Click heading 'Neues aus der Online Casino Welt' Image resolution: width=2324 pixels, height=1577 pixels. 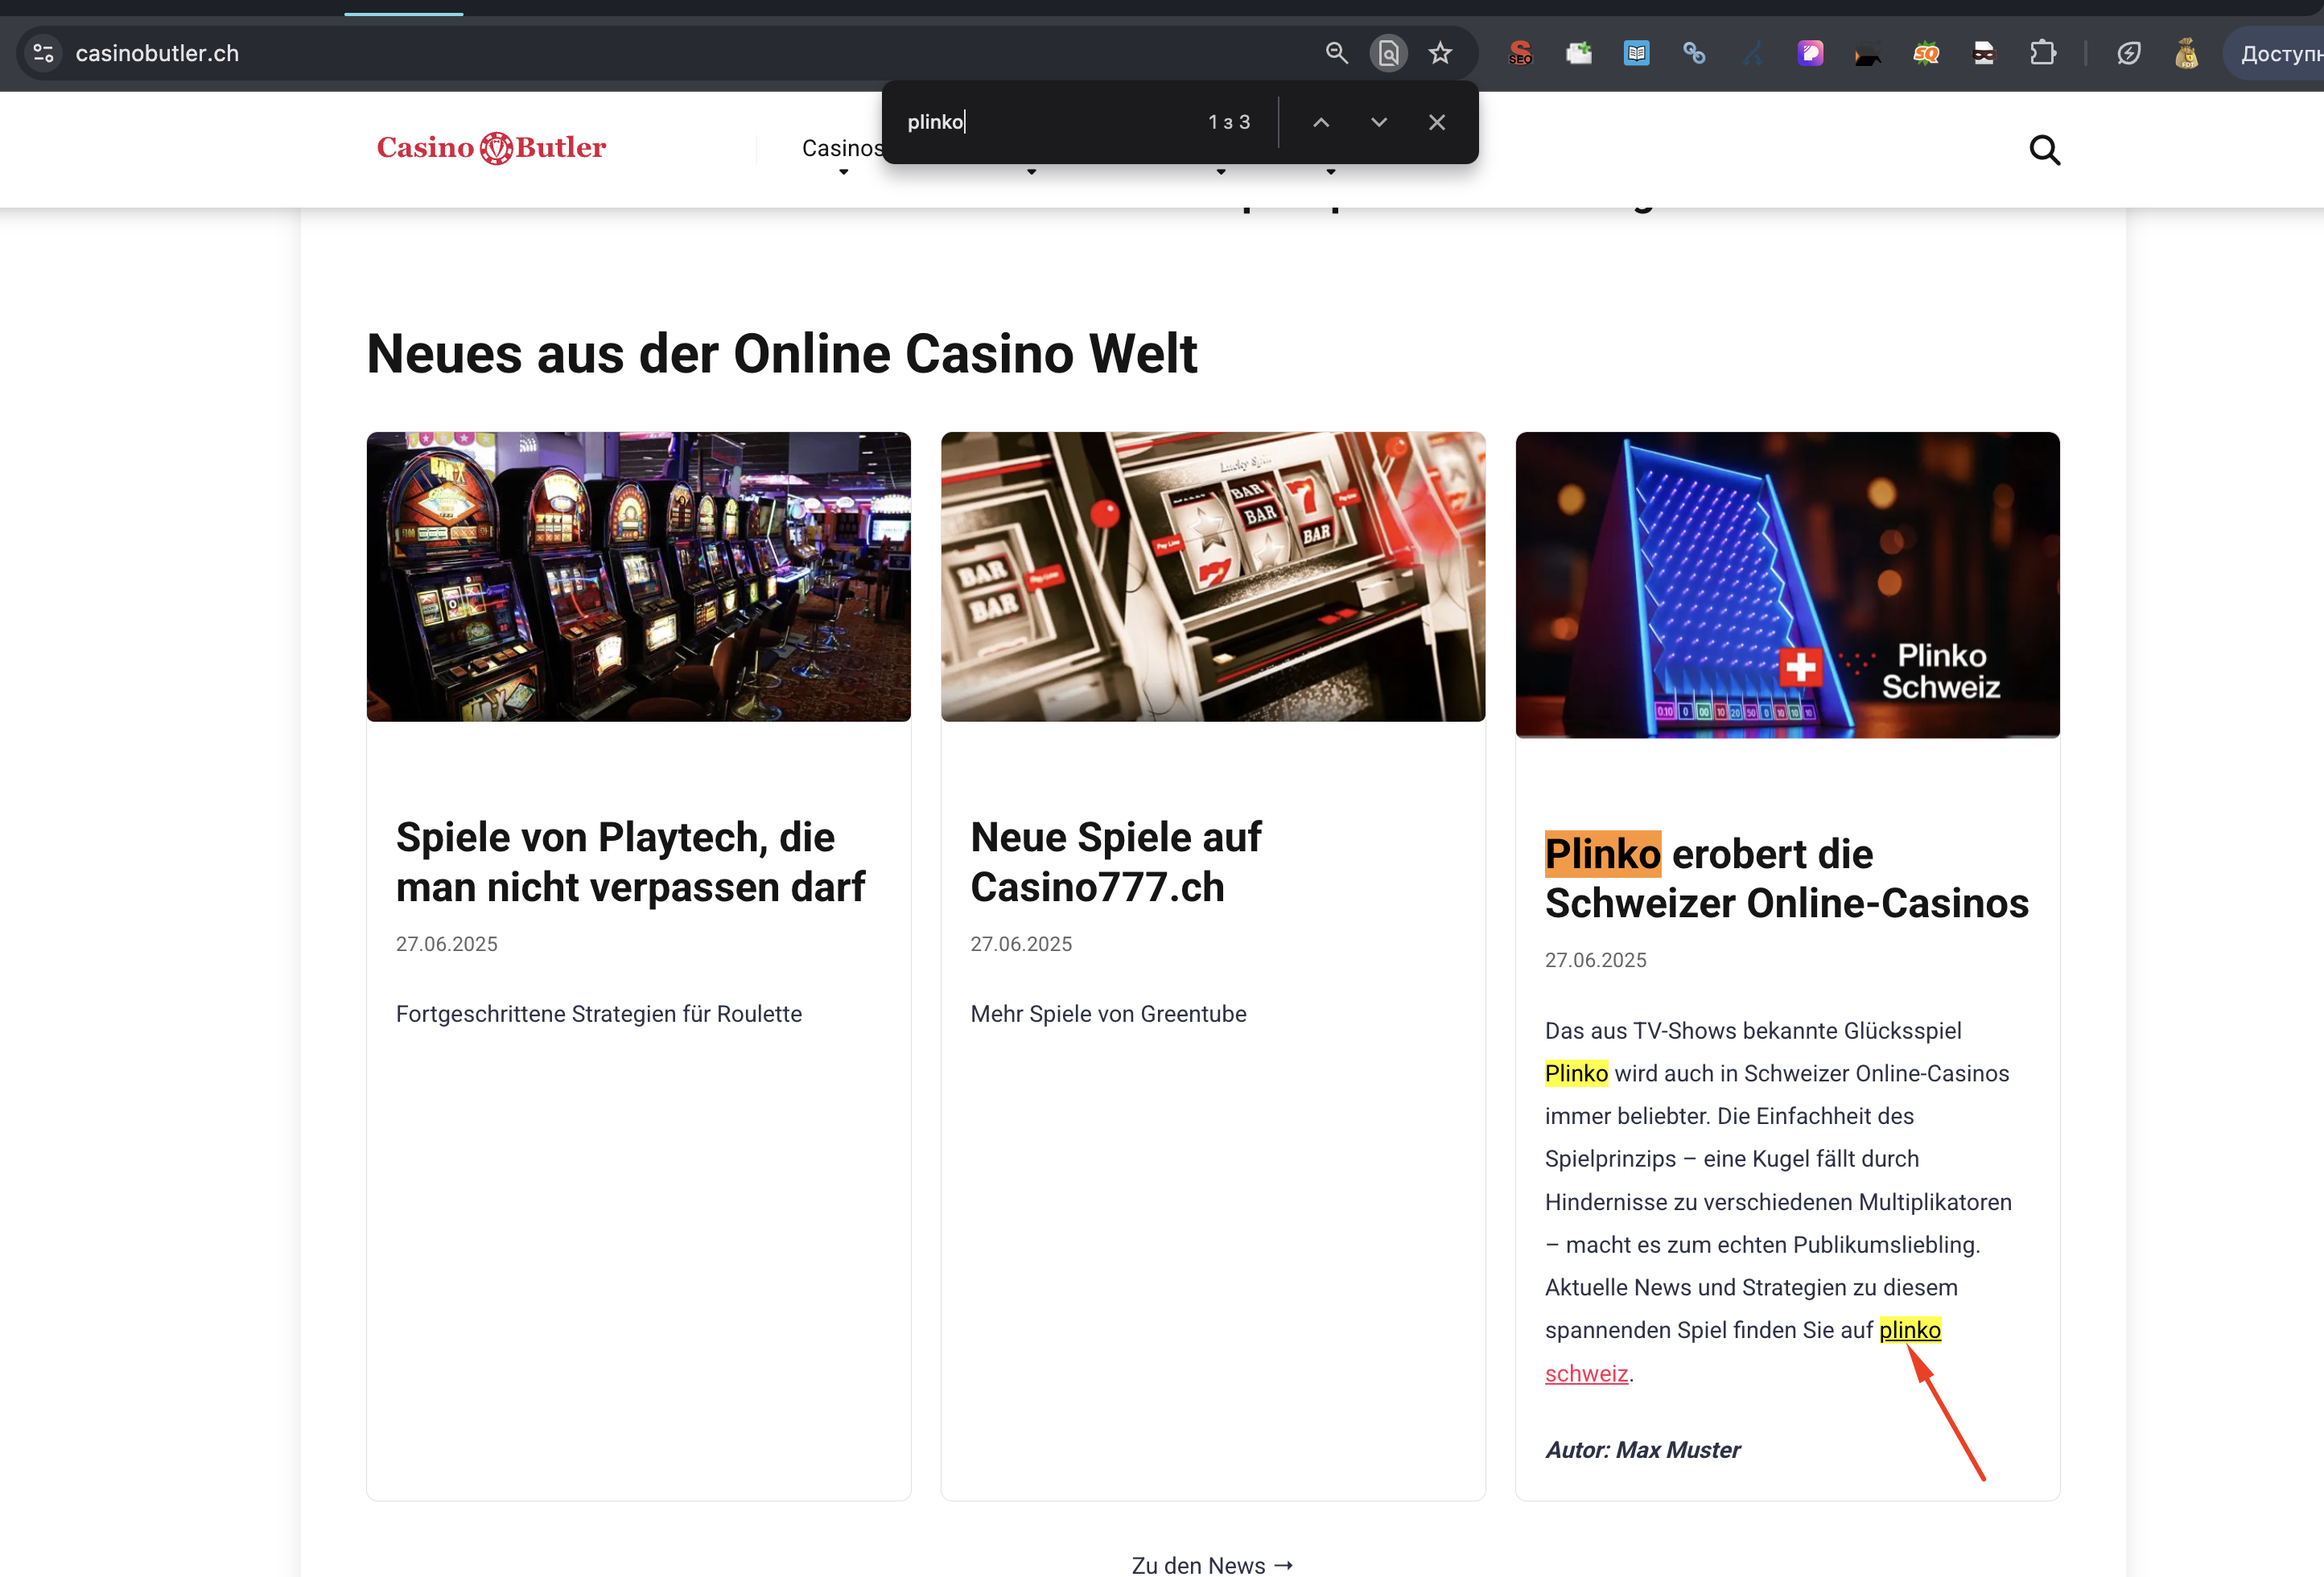[782, 354]
